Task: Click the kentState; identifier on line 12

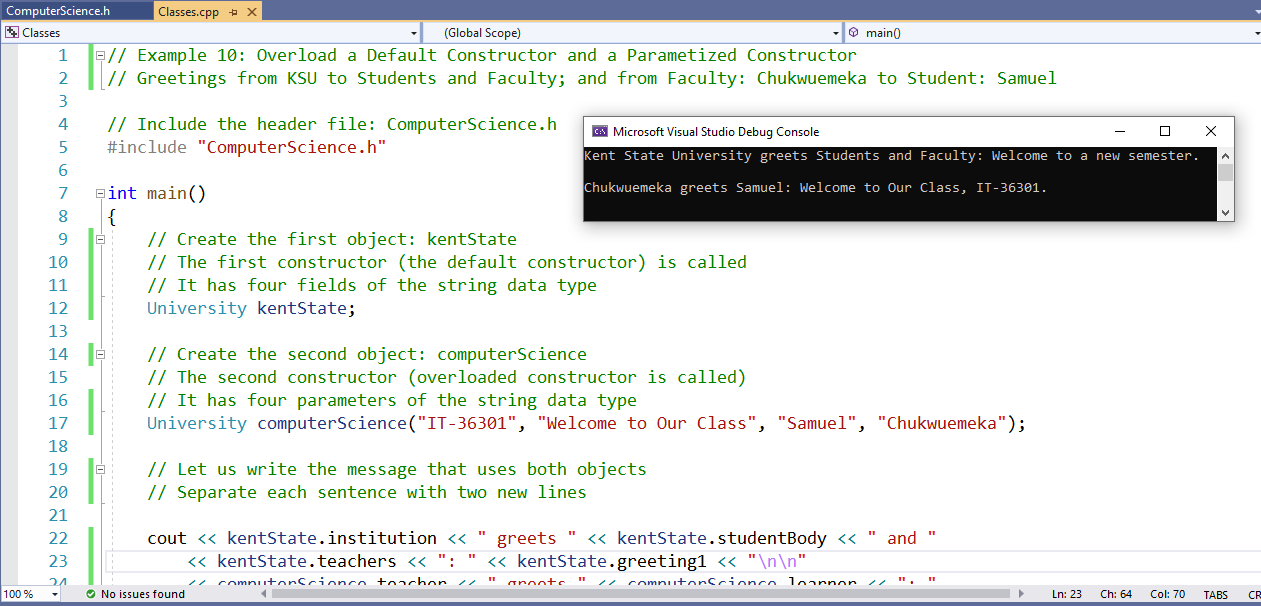Action: pyautogui.click(x=307, y=309)
